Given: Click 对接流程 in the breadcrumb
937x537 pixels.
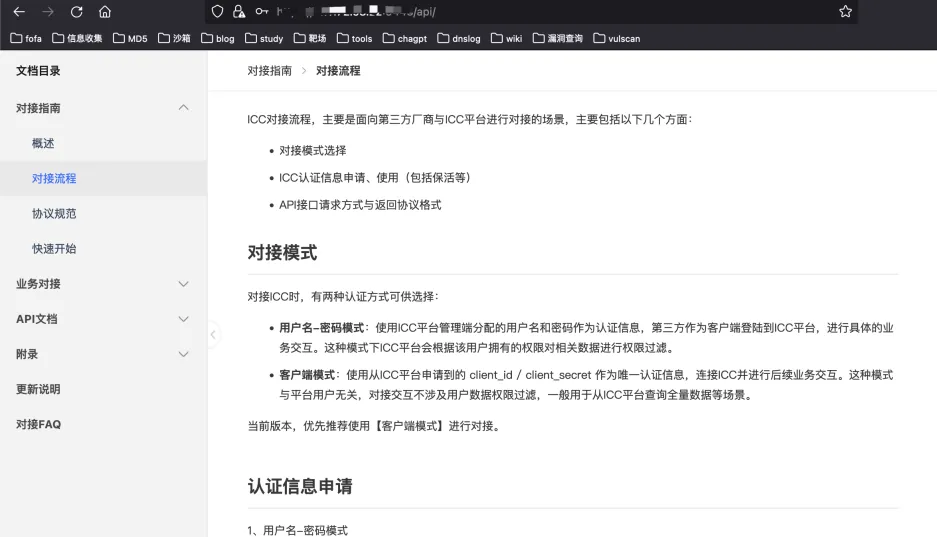Looking at the screenshot, I should [338, 70].
